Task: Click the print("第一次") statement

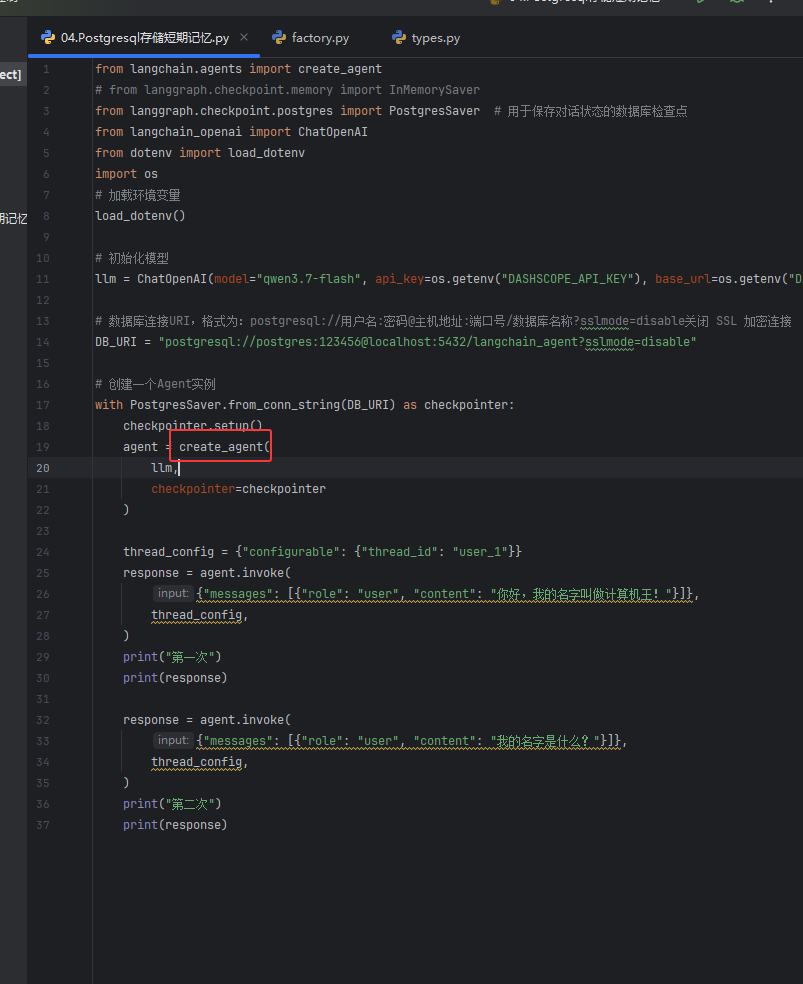Action: 172,657
